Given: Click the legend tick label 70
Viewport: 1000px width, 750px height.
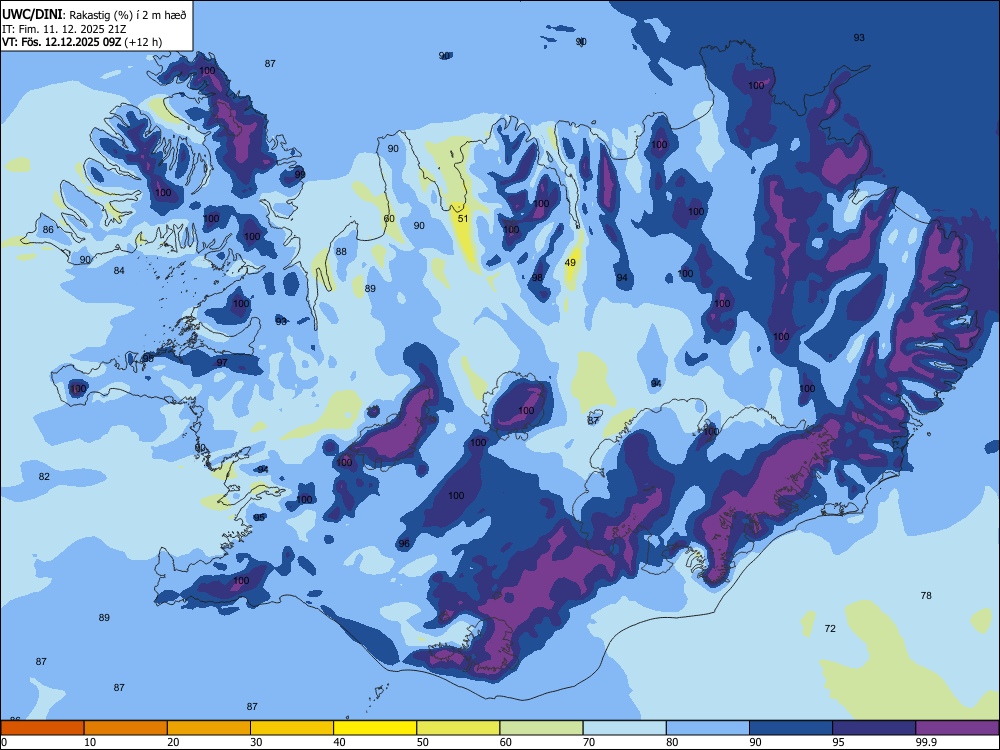Looking at the screenshot, I should click(x=589, y=742).
